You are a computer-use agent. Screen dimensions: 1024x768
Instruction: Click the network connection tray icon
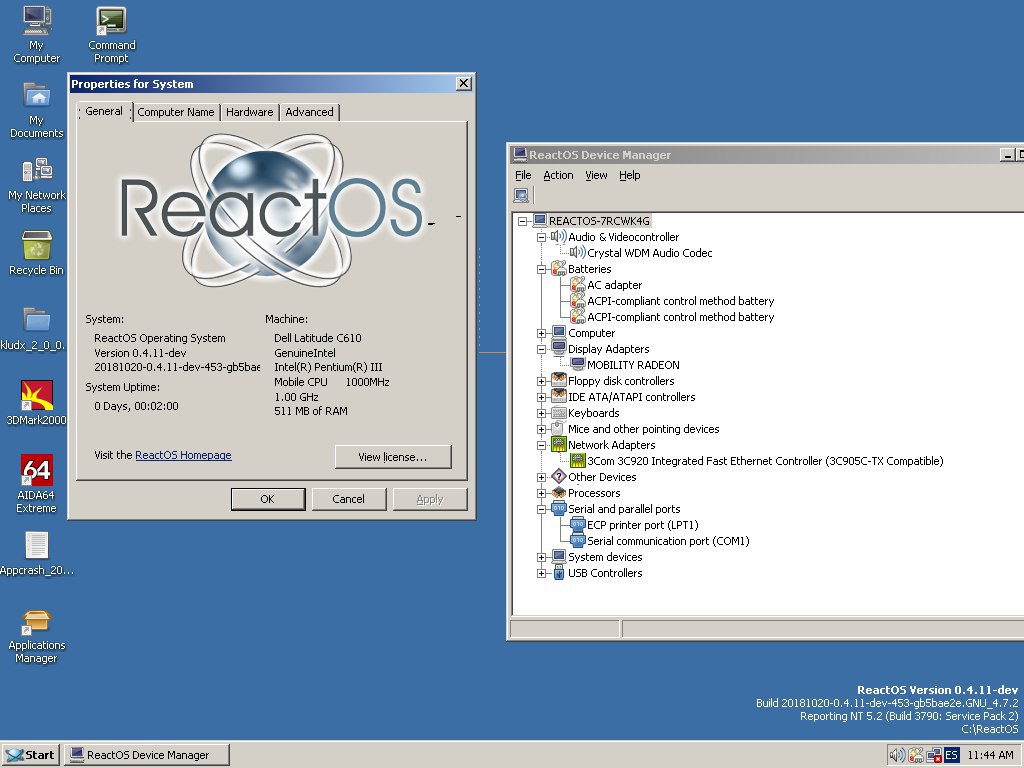pyautogui.click(x=934, y=755)
